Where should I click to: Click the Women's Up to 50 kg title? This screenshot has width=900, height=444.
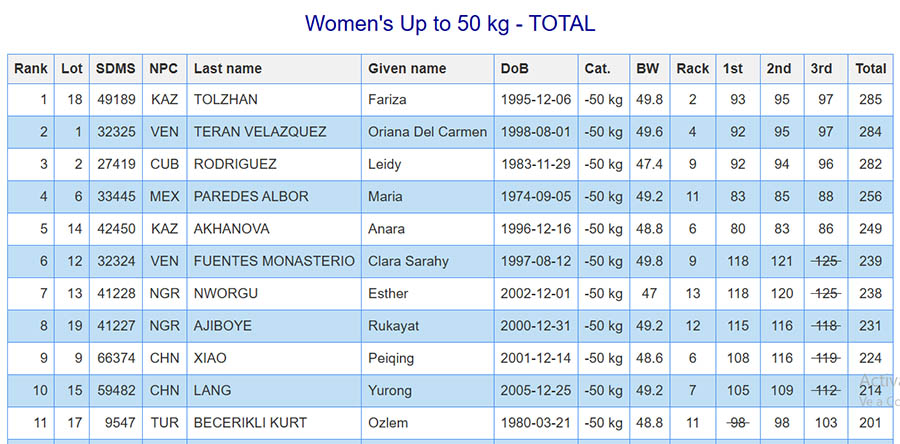[x=450, y=23]
